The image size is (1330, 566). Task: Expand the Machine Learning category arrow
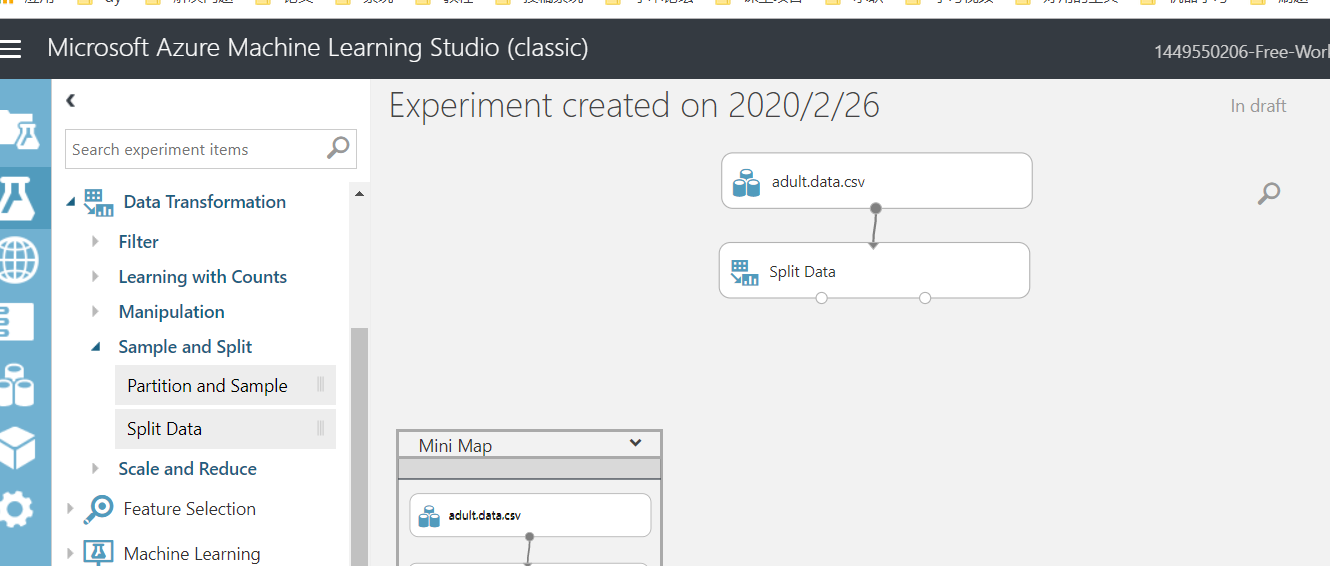pos(70,553)
